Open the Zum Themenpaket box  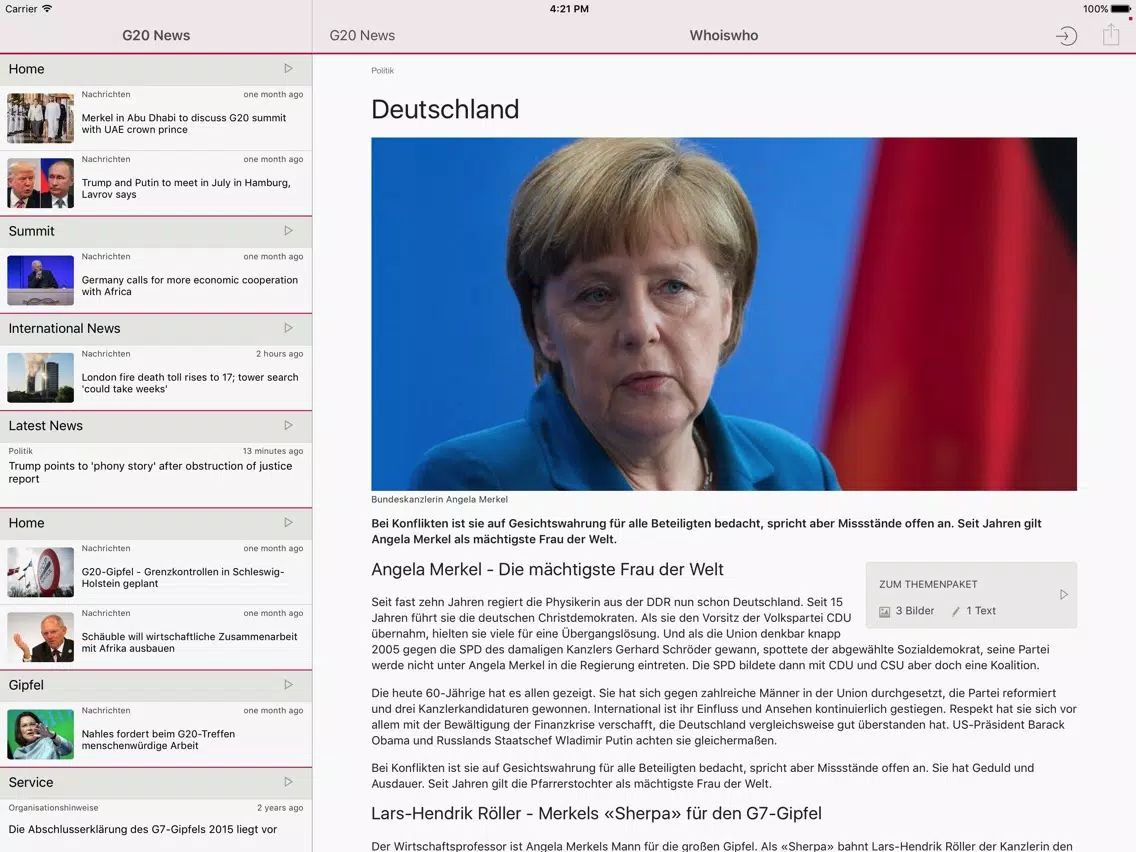pyautogui.click(x=971, y=595)
